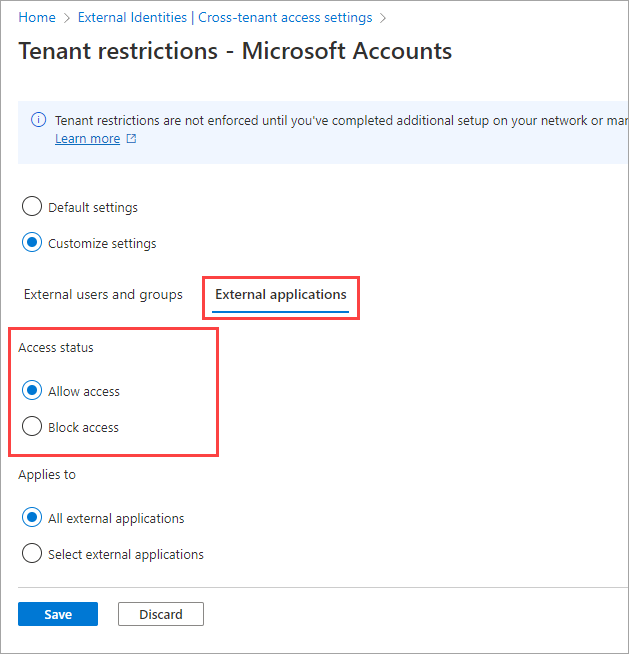Select All external applications option
The width and height of the screenshot is (629, 654).
point(32,518)
